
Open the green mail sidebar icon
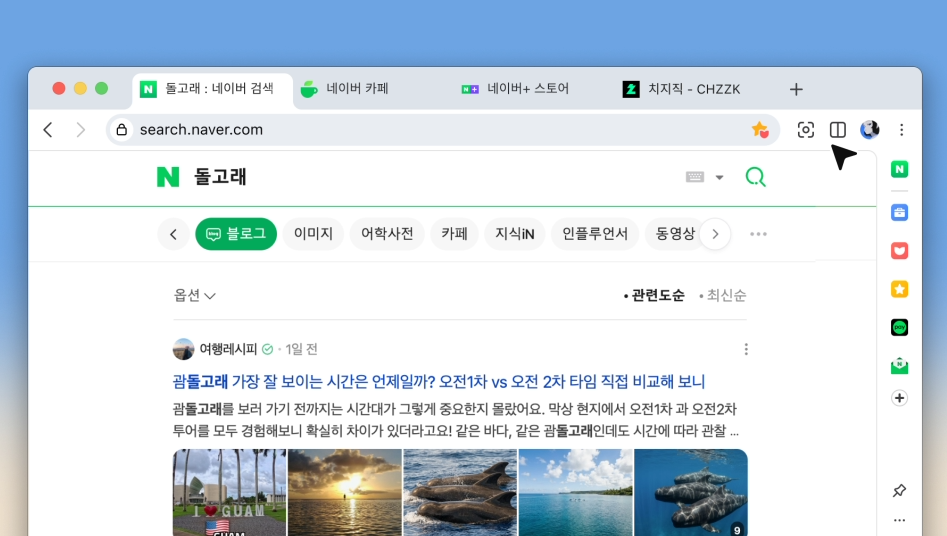coord(899,366)
